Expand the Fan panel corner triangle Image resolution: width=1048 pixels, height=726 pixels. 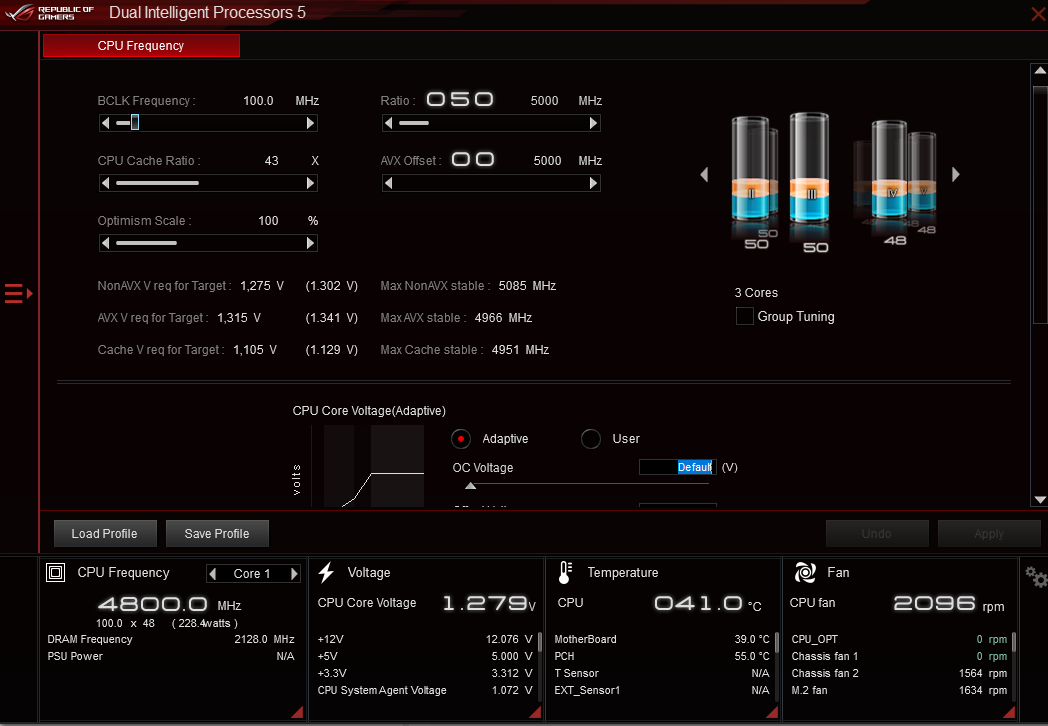tap(1009, 713)
